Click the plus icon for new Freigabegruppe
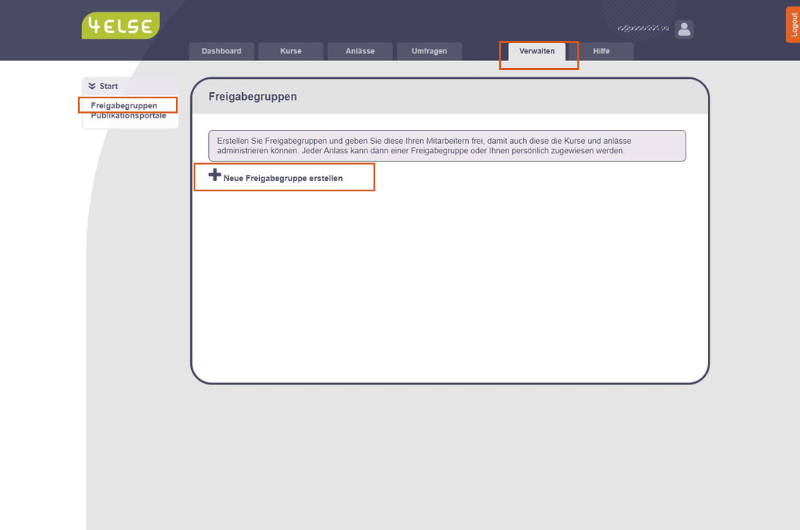This screenshot has height=530, width=800. 214,175
